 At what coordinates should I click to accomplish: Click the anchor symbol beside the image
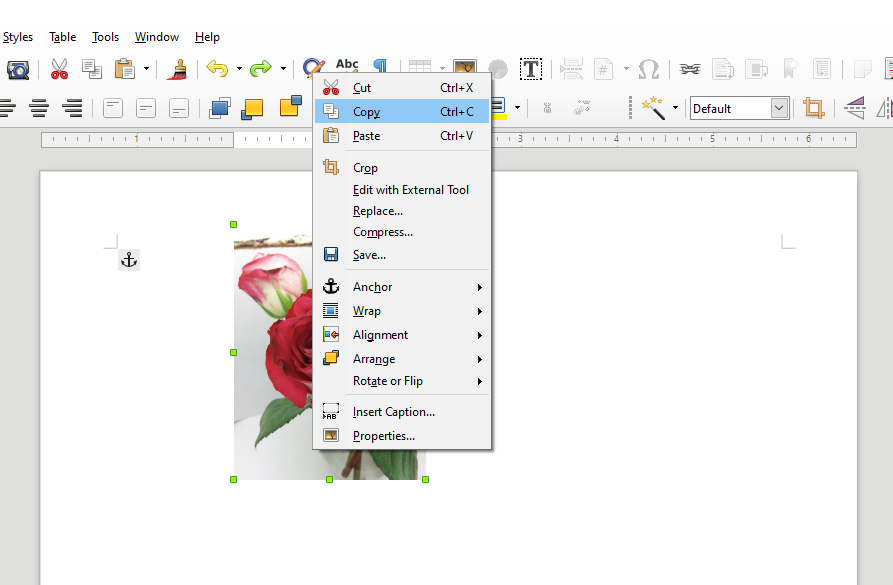click(x=128, y=259)
